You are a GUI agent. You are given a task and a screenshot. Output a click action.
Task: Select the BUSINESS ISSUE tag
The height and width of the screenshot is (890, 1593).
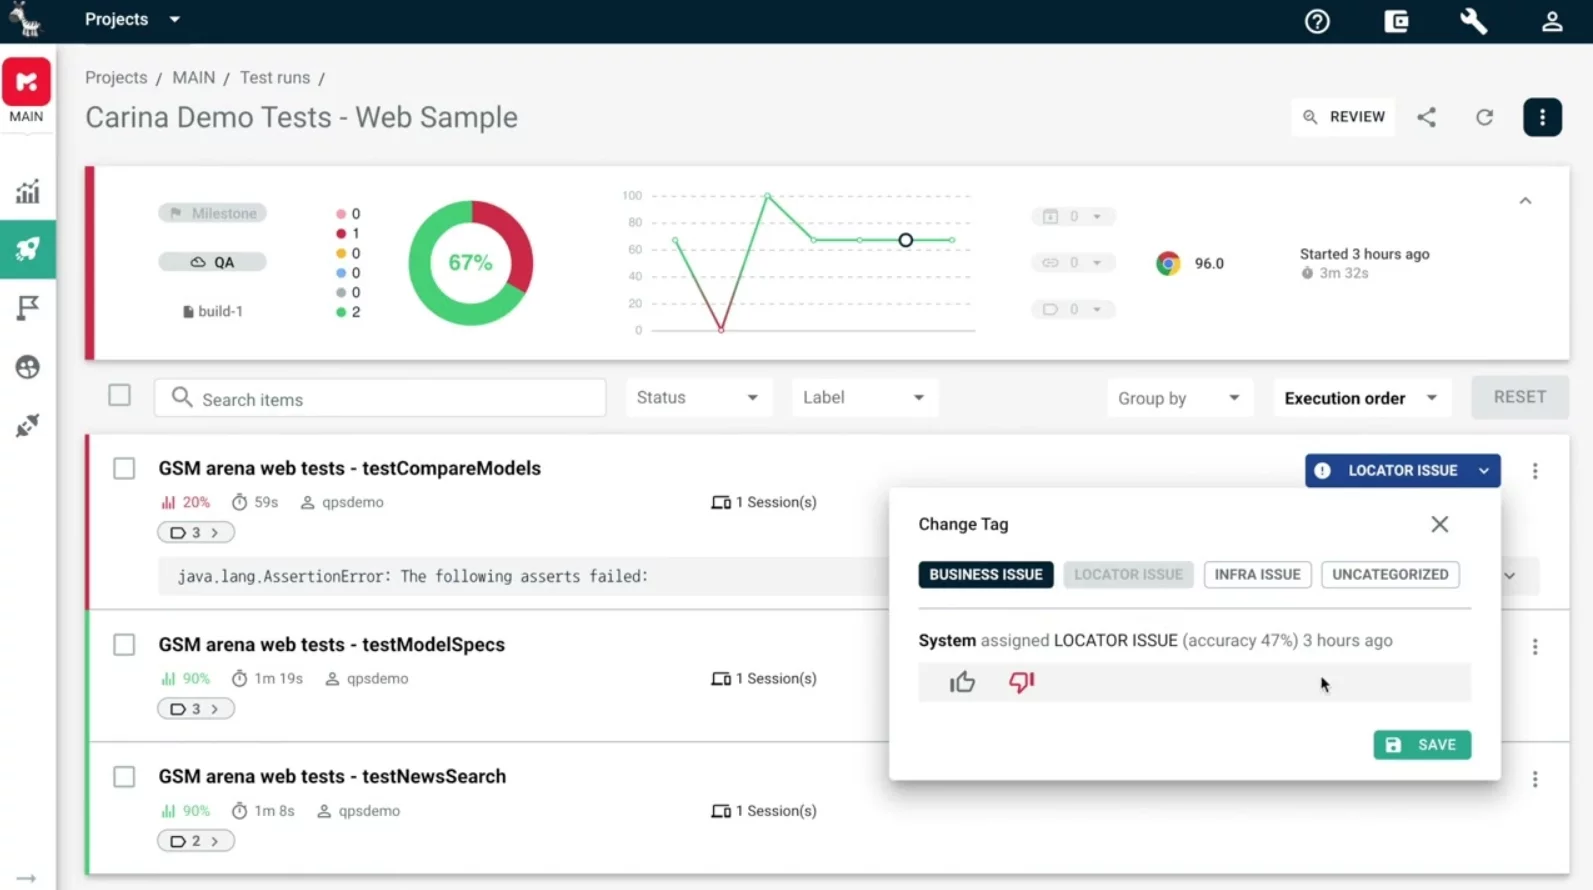tap(985, 575)
